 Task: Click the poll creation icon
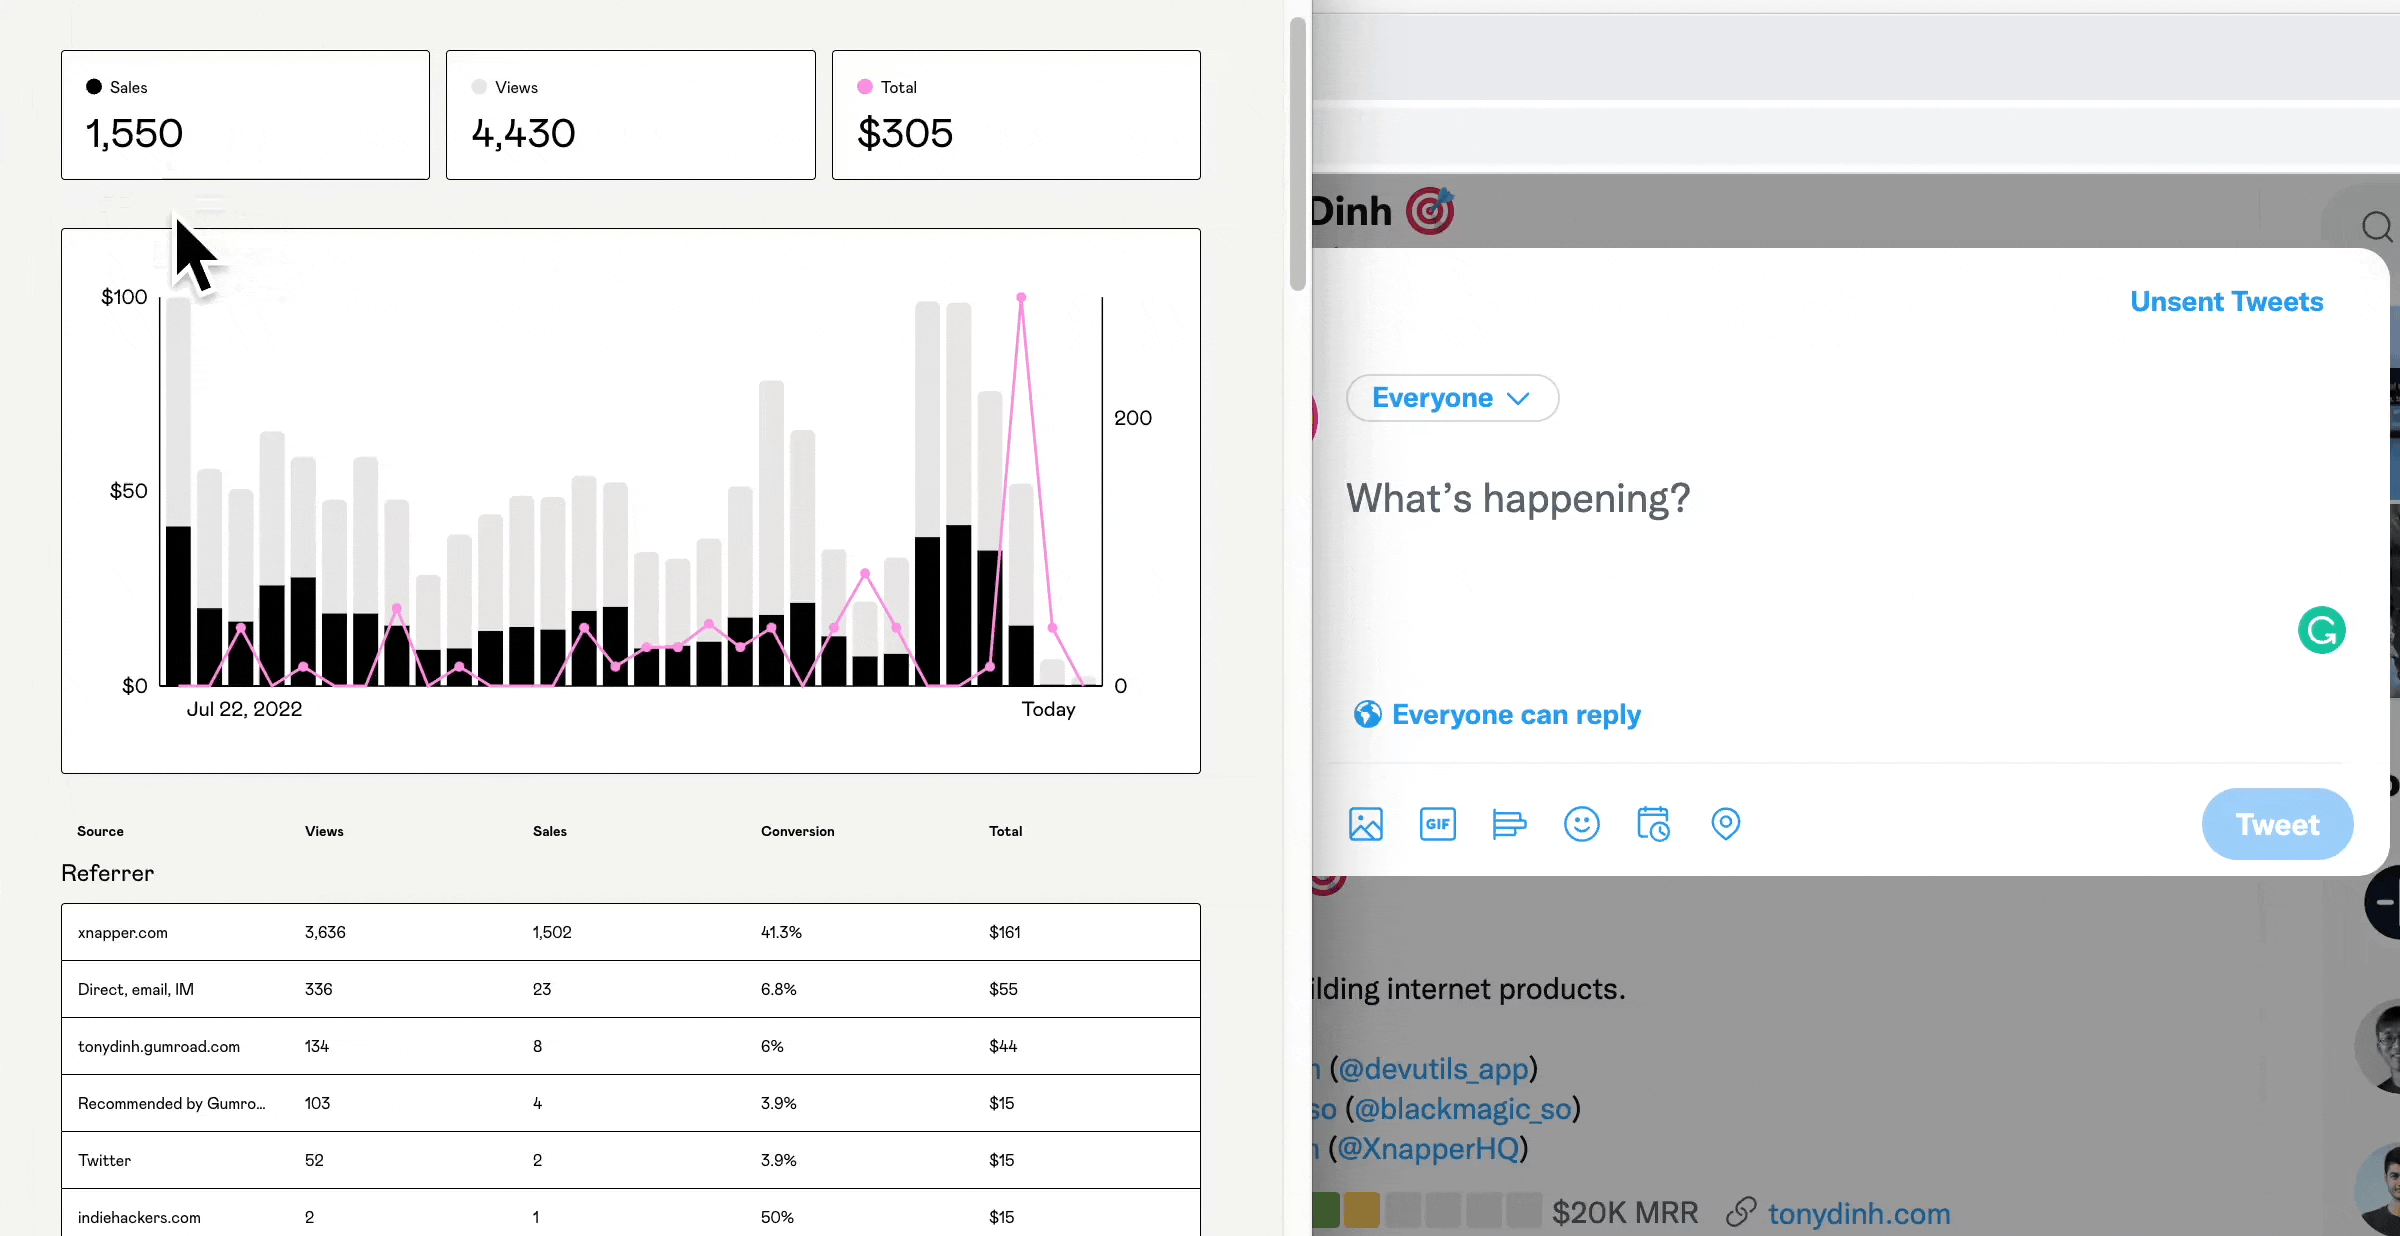pyautogui.click(x=1509, y=824)
